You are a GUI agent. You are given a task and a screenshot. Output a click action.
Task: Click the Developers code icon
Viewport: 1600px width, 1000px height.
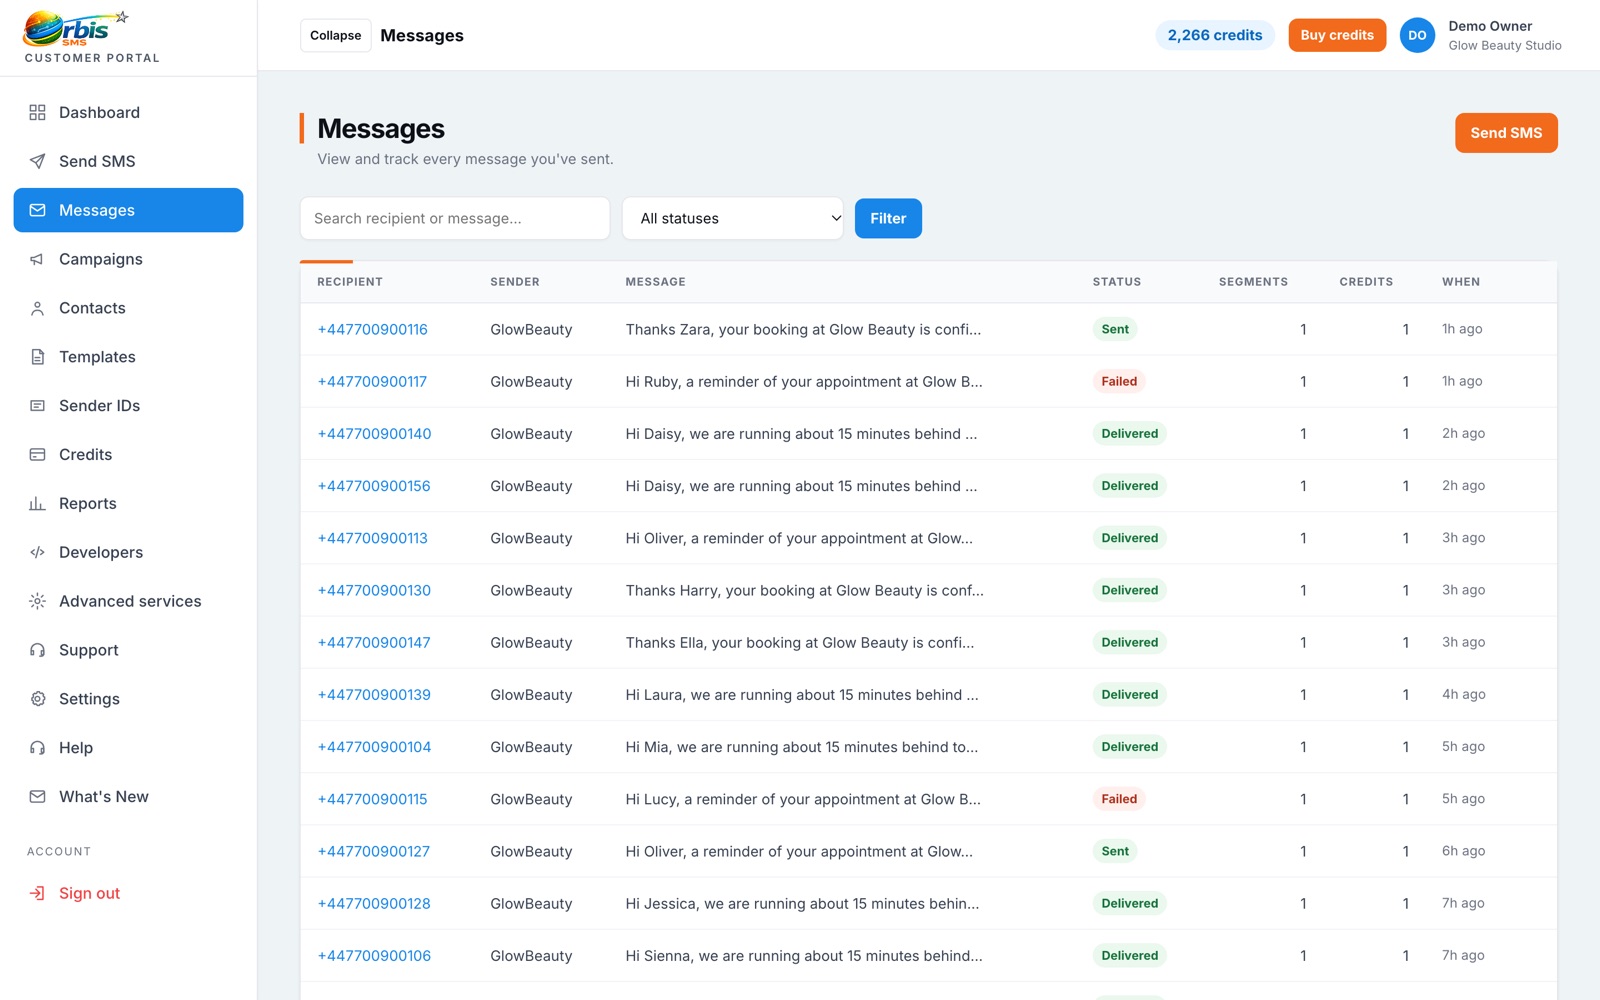pyautogui.click(x=37, y=552)
